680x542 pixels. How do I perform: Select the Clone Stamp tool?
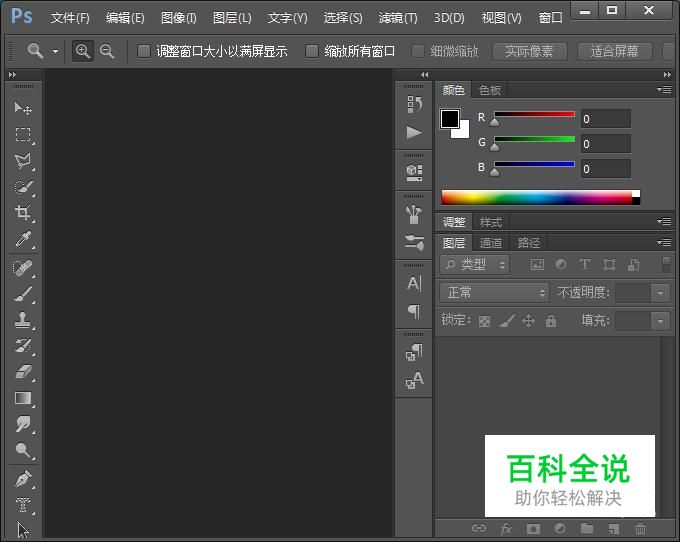(22, 320)
